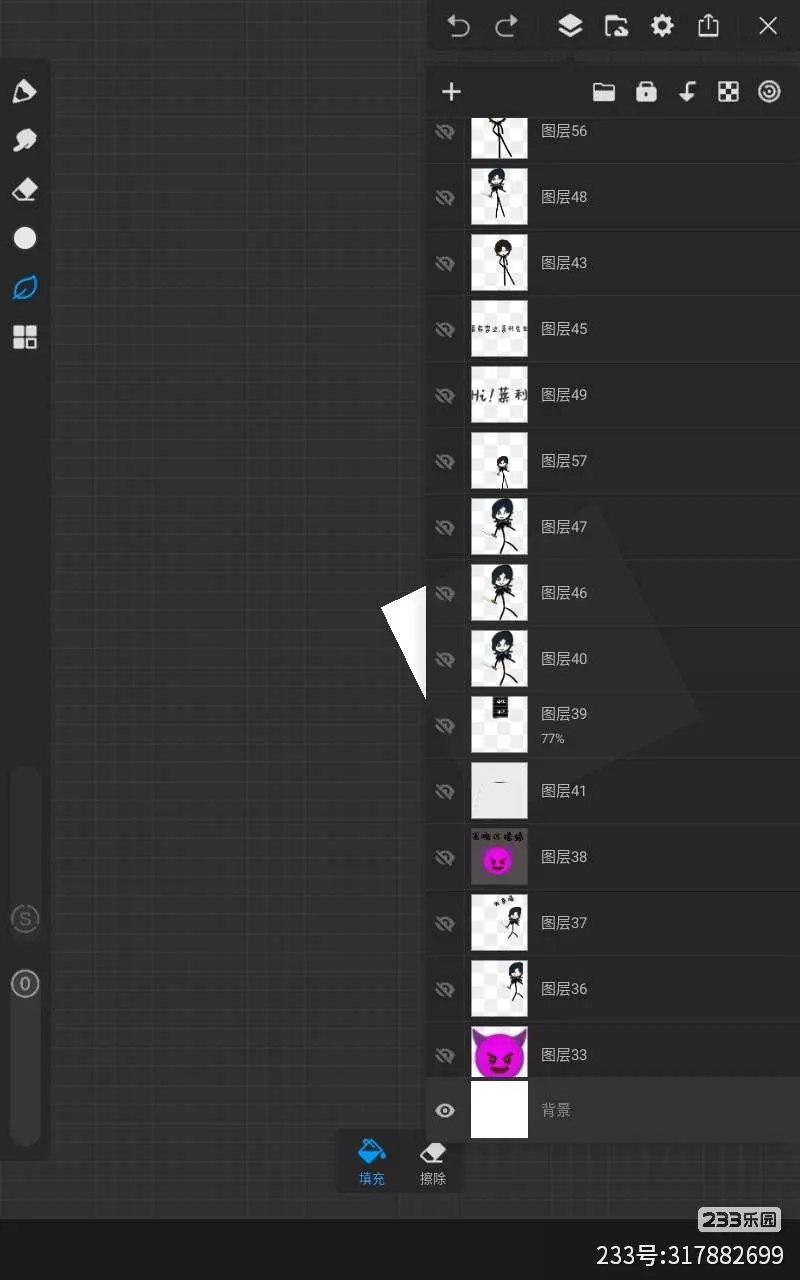
Task: Open settings gear
Action: pyautogui.click(x=662, y=26)
